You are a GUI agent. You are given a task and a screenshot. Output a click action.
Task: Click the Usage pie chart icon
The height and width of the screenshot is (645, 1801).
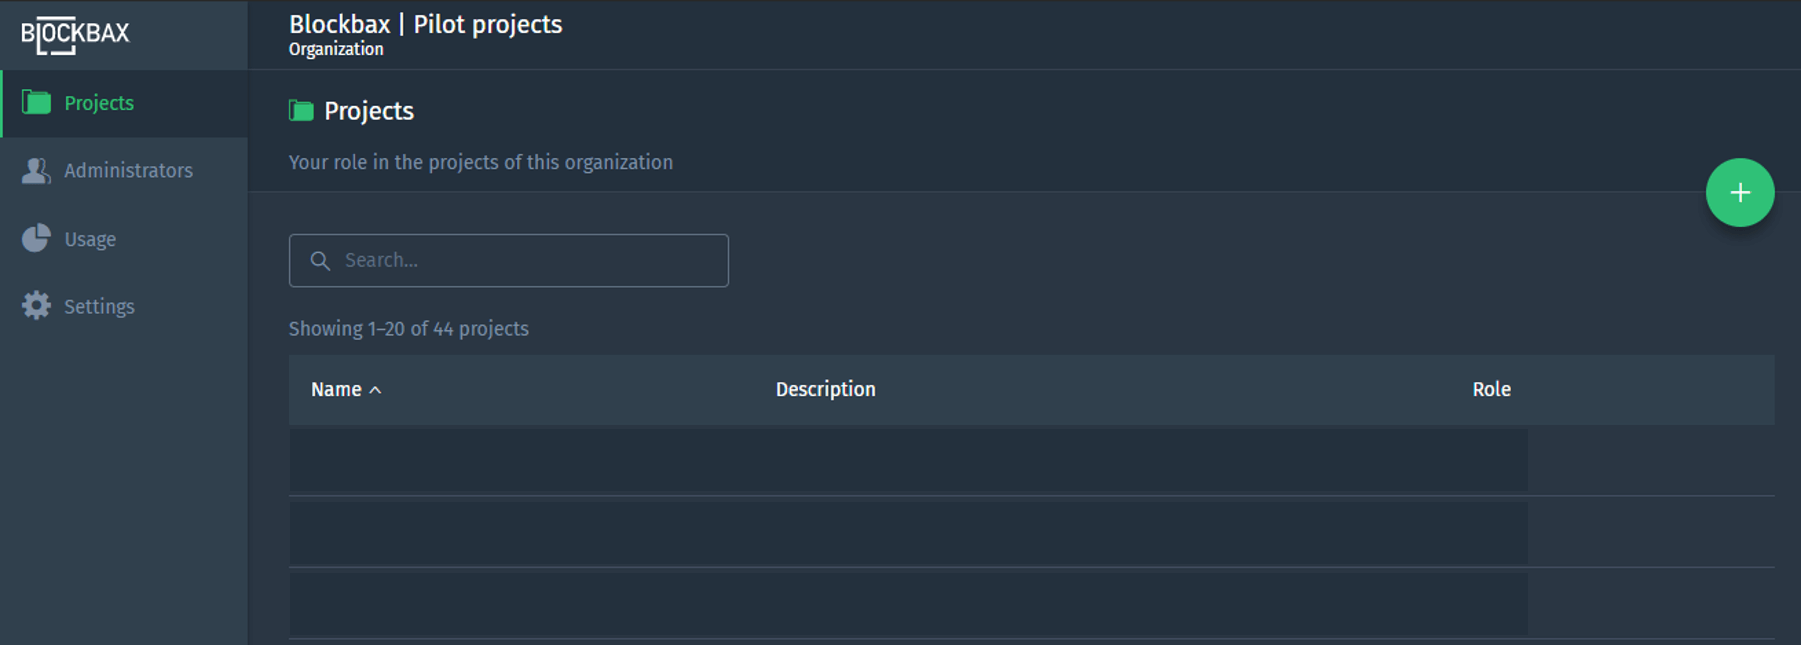(x=36, y=238)
